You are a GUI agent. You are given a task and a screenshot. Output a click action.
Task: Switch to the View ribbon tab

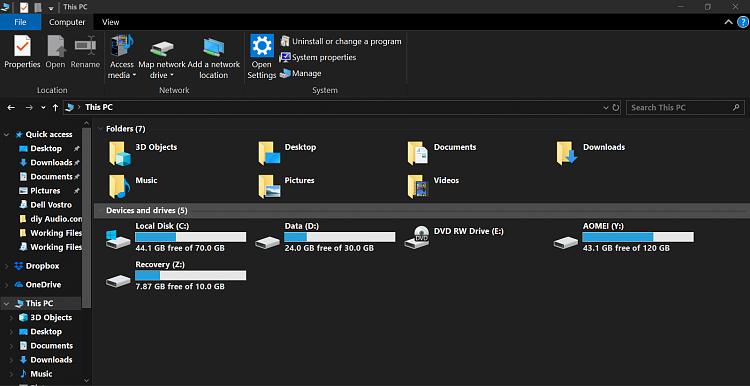pyautogui.click(x=110, y=22)
